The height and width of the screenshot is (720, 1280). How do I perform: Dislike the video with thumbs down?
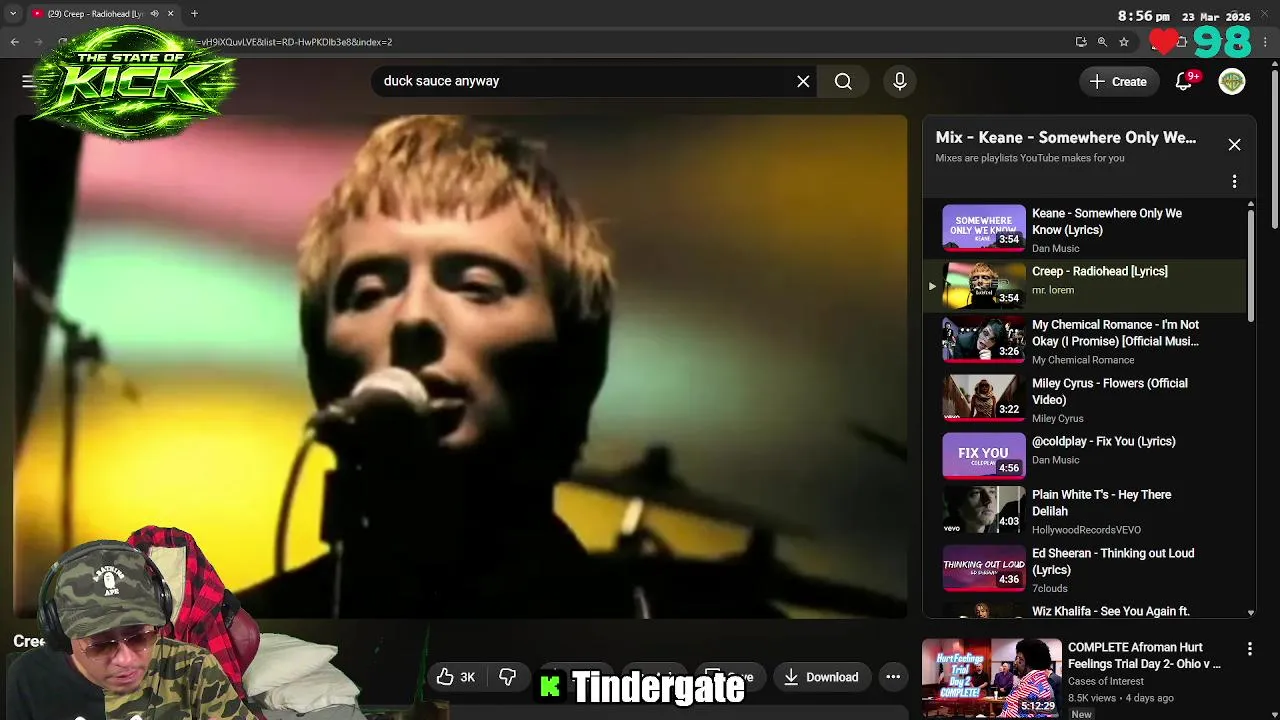pyautogui.click(x=507, y=677)
